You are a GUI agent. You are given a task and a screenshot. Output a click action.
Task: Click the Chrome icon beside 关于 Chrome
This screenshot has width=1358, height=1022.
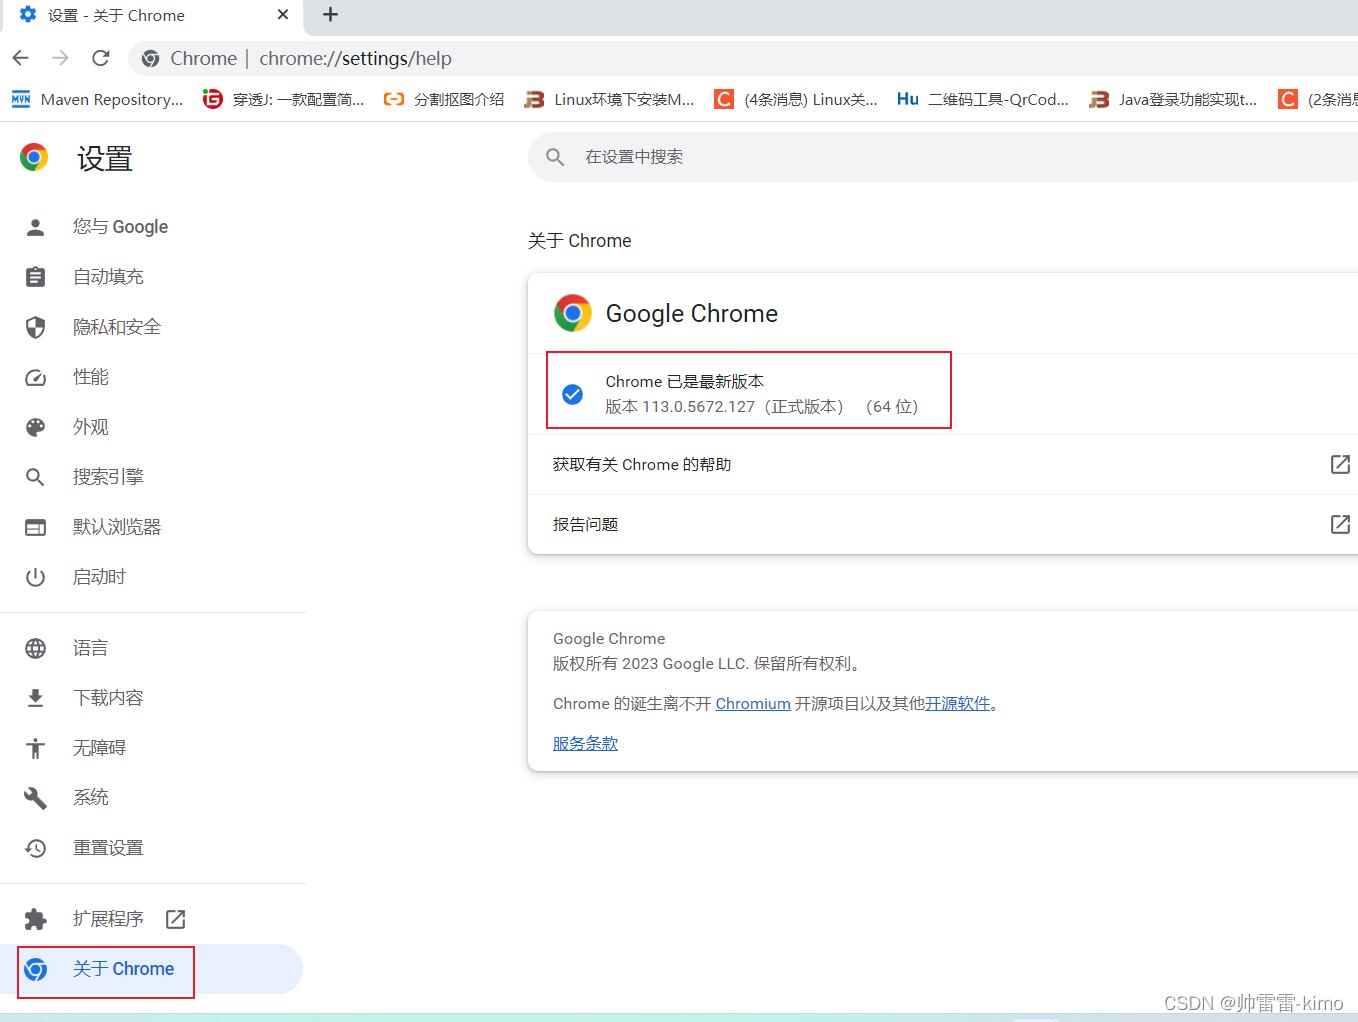click(x=35, y=969)
